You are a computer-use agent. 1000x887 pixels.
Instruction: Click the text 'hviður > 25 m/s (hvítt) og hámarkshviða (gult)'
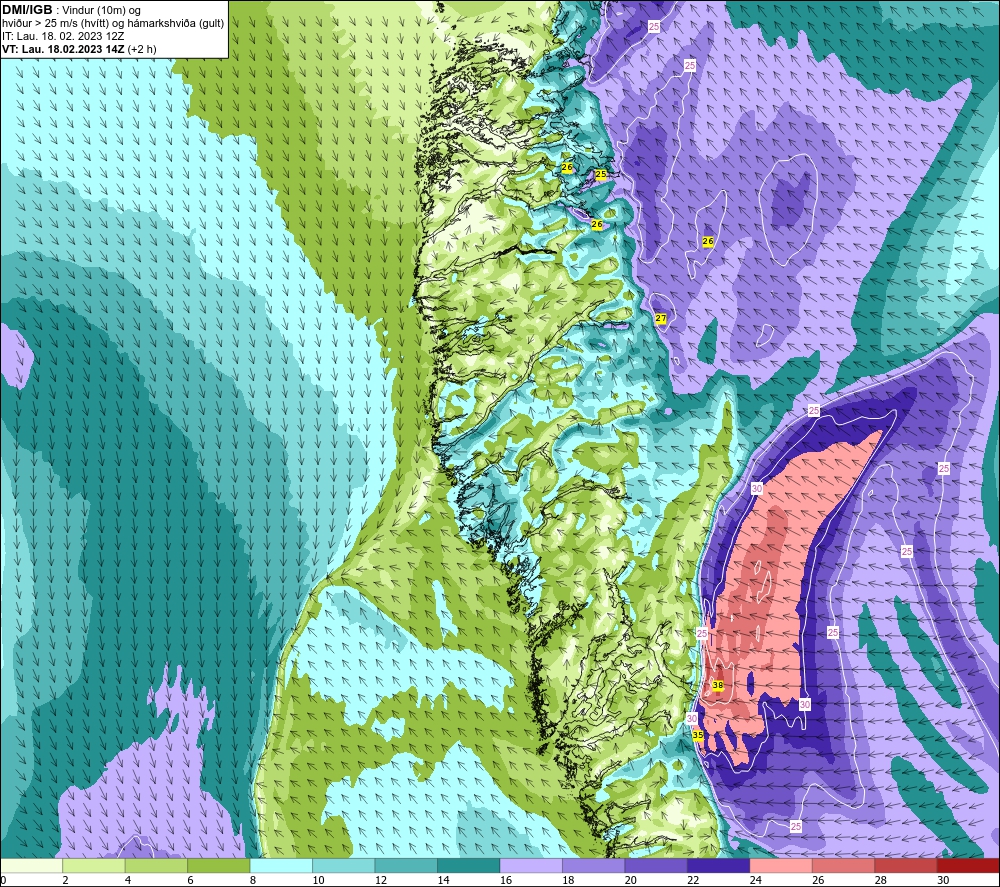tap(113, 24)
